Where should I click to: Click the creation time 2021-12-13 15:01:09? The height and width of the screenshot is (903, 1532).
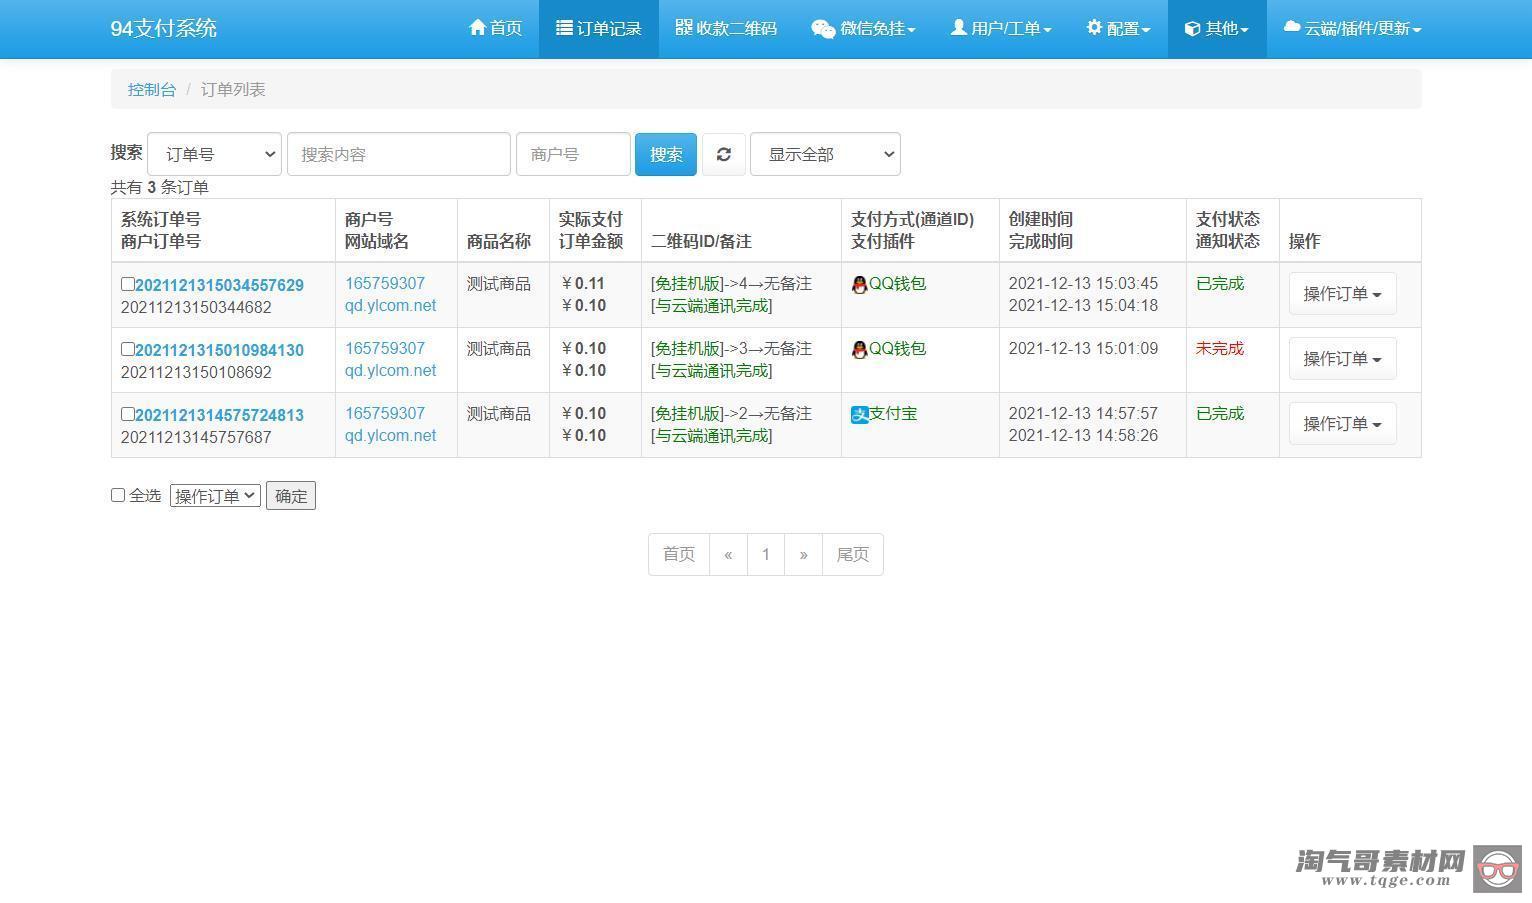pyautogui.click(x=1083, y=349)
